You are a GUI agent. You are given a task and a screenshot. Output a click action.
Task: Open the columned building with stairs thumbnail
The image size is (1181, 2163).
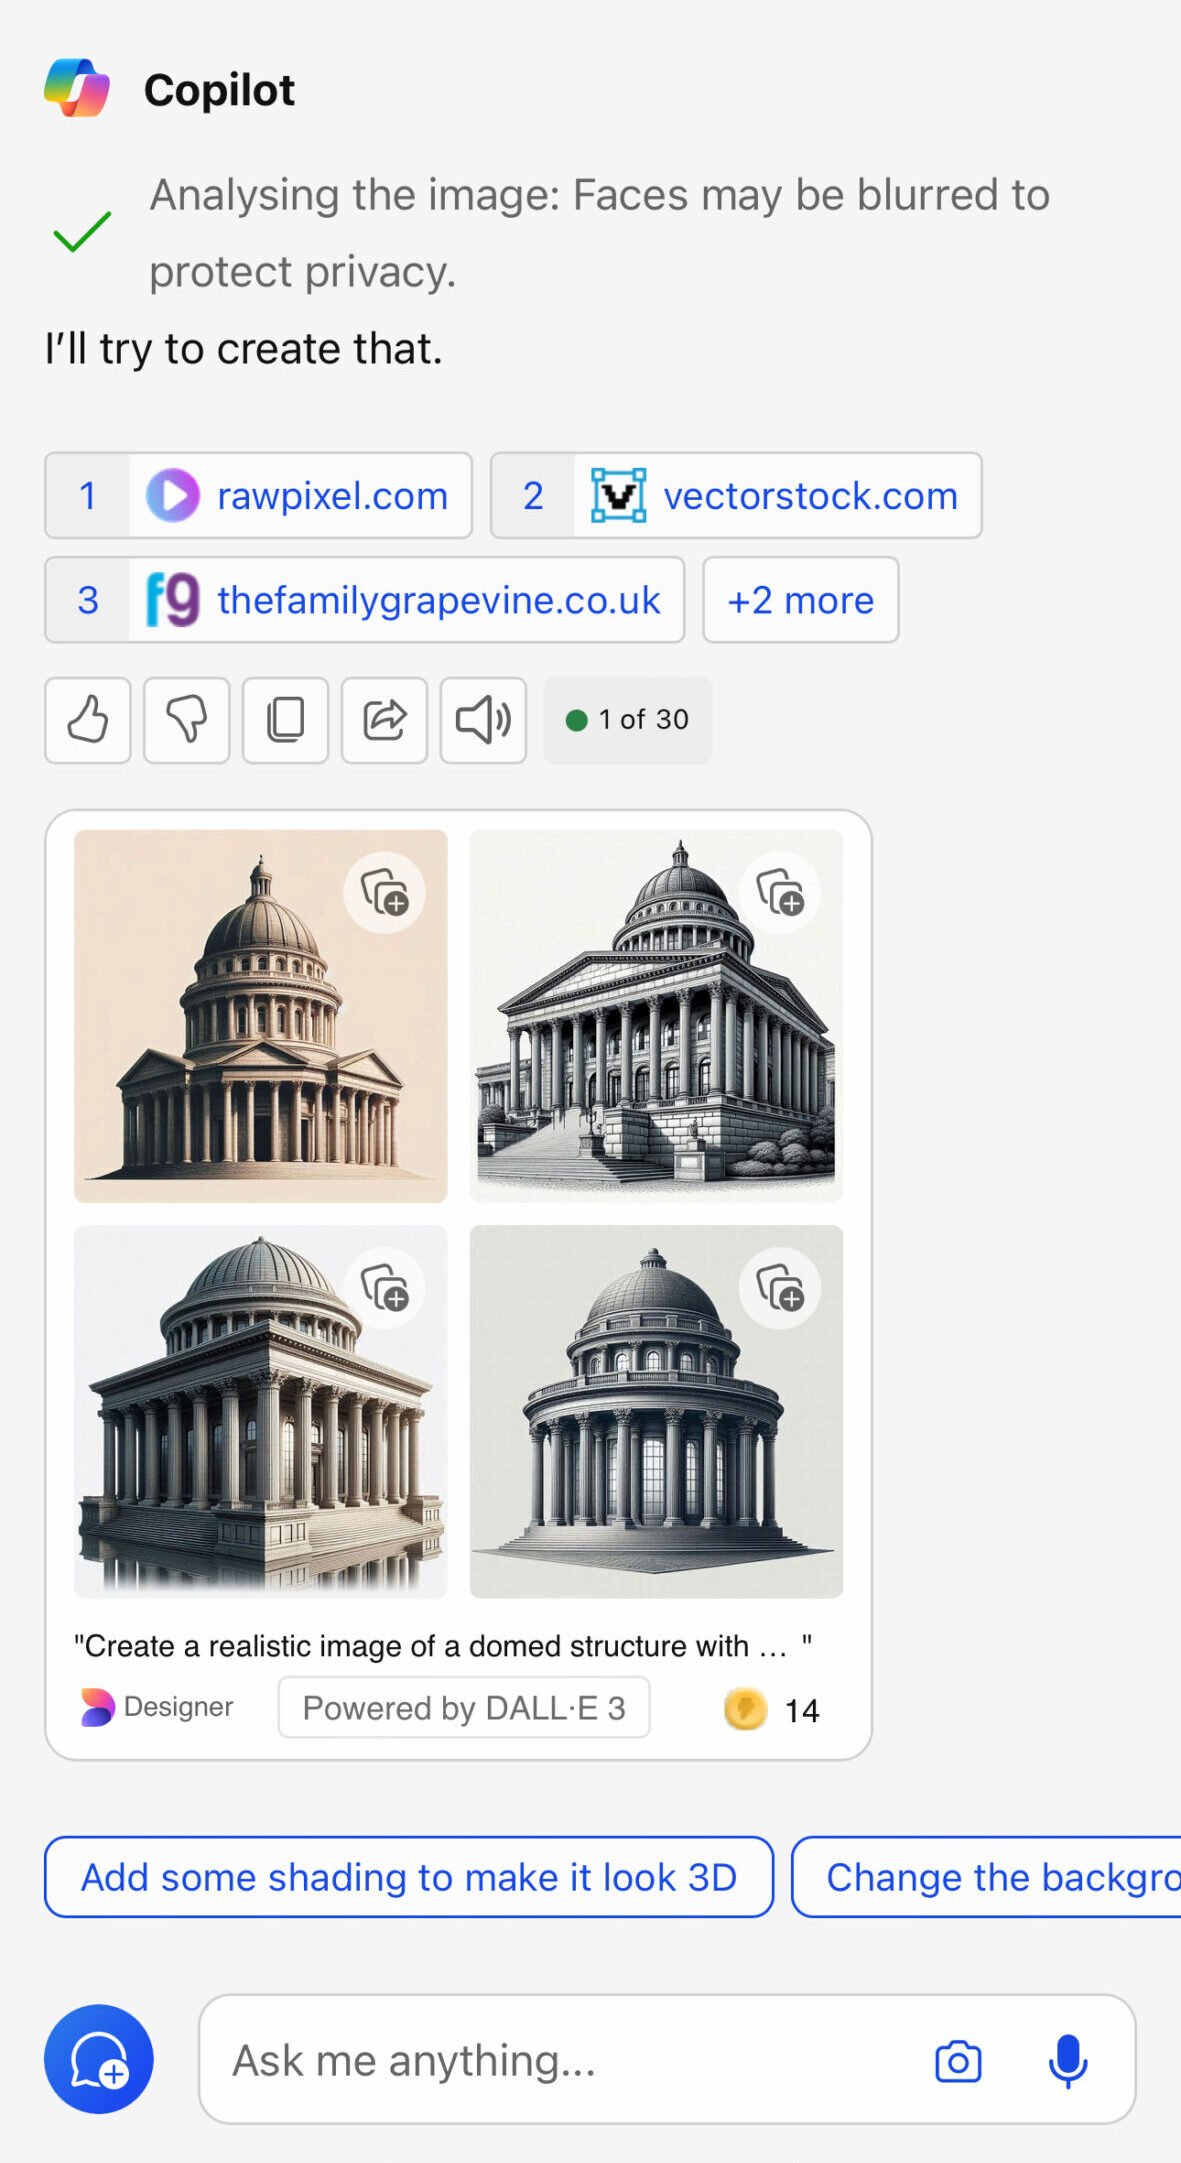(656, 1016)
